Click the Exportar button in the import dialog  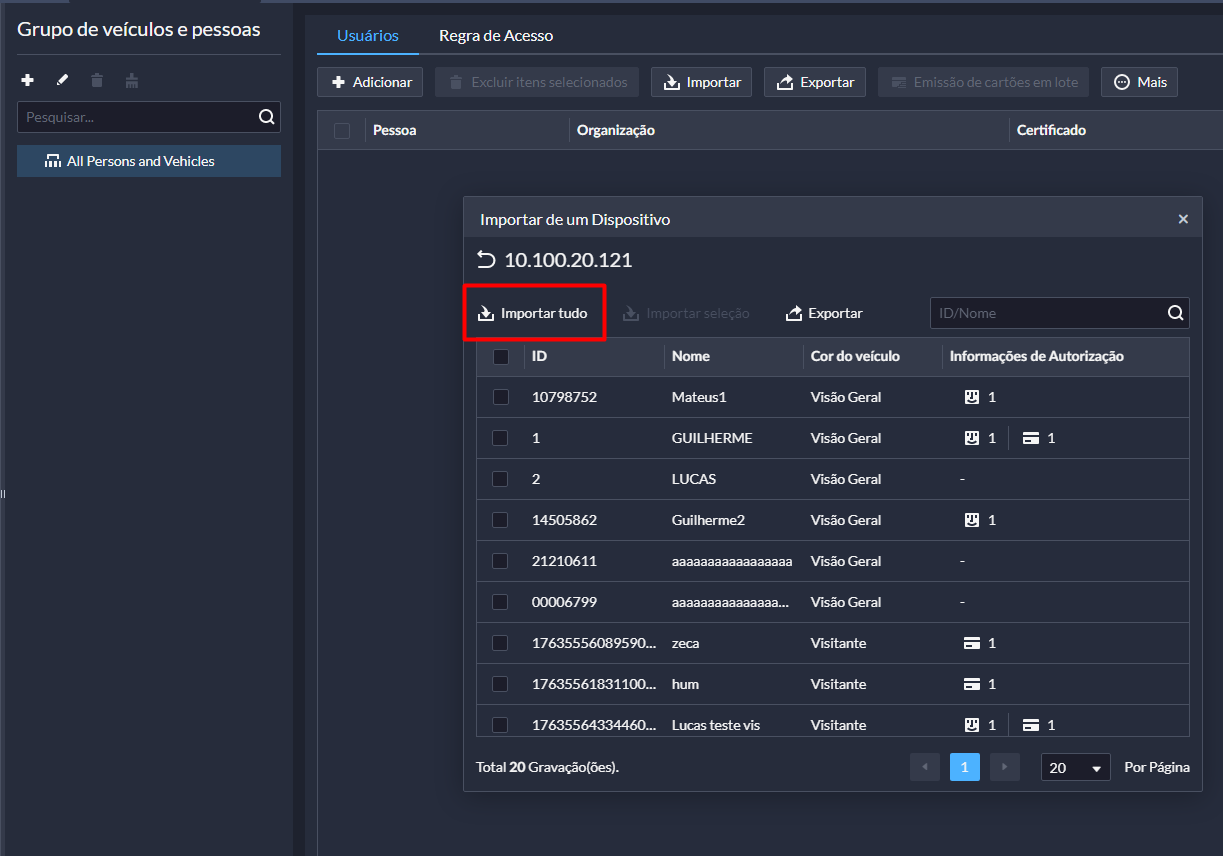pos(824,313)
